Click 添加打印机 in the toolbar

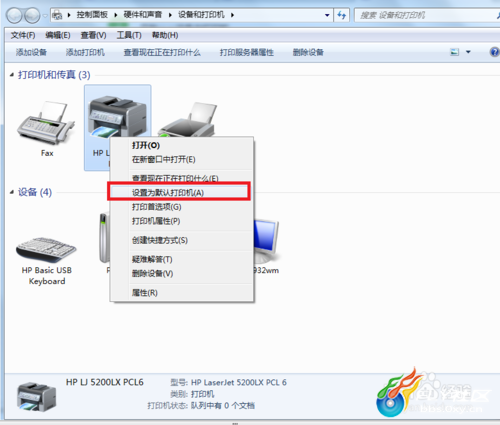[85, 52]
